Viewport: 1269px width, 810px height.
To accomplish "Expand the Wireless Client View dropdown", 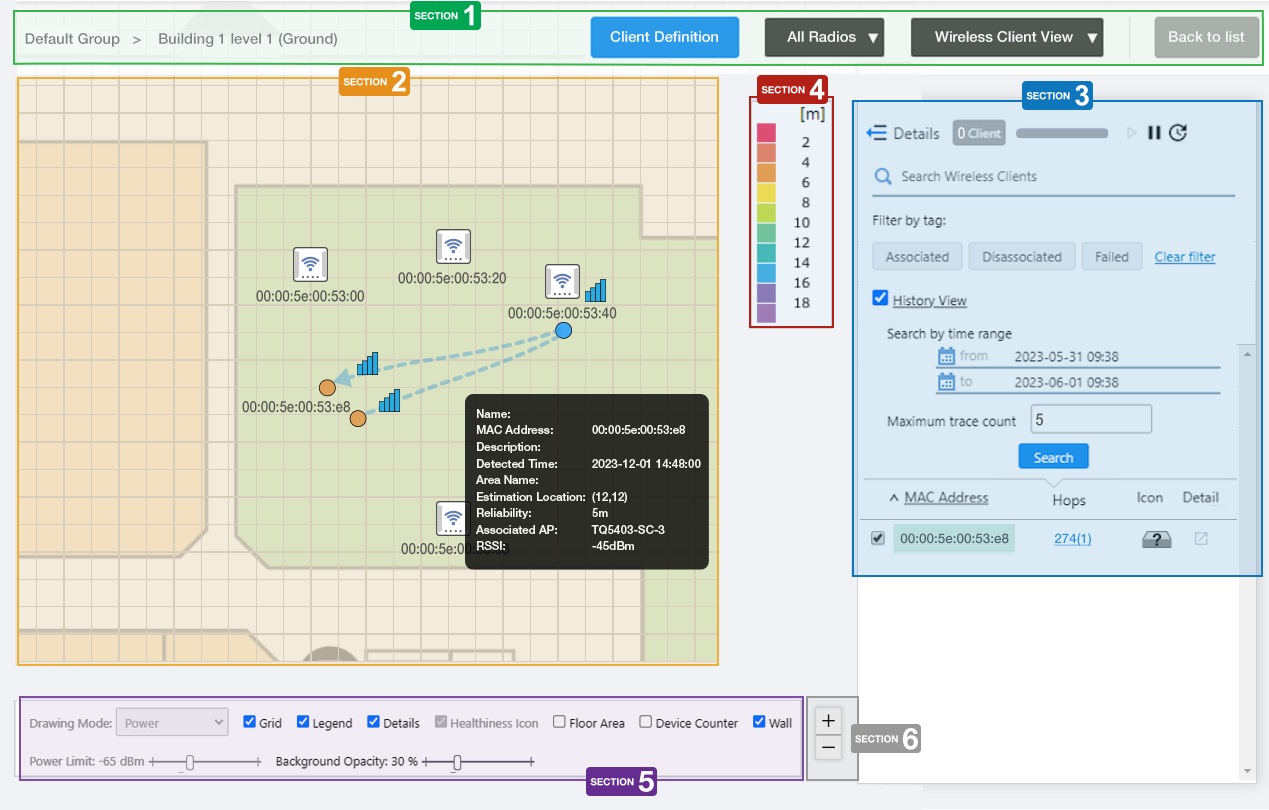I will [1006, 37].
